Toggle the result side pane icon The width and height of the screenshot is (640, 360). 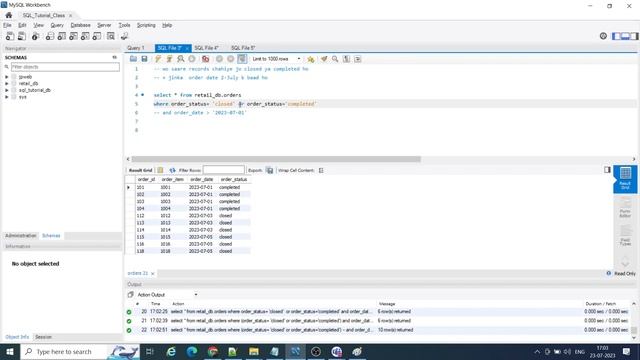click(x=607, y=170)
